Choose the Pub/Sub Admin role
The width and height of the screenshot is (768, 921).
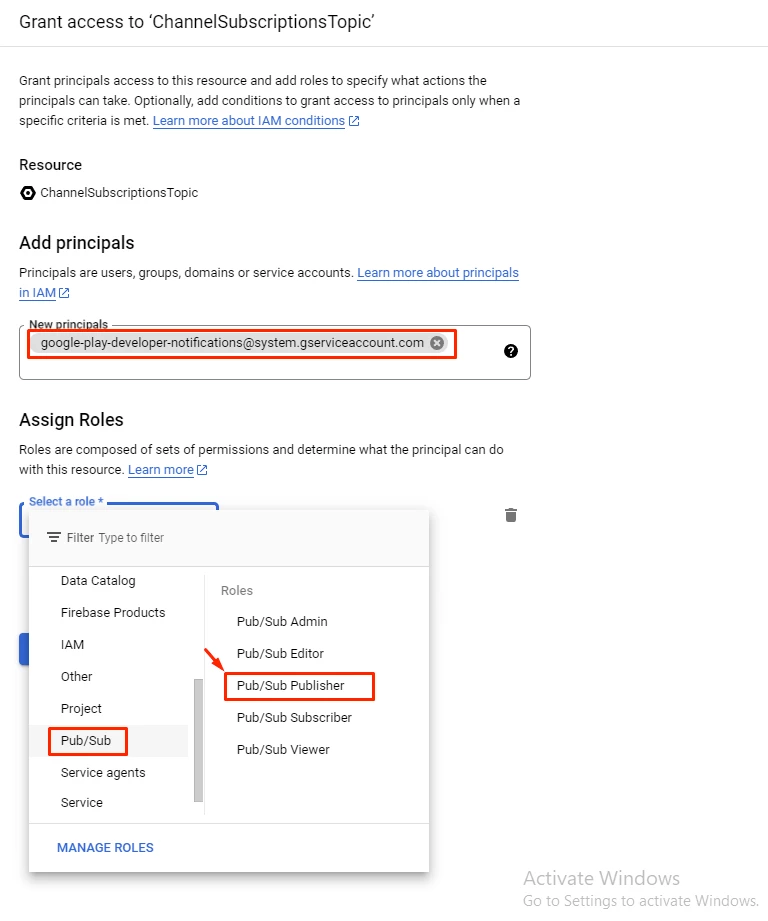282,622
